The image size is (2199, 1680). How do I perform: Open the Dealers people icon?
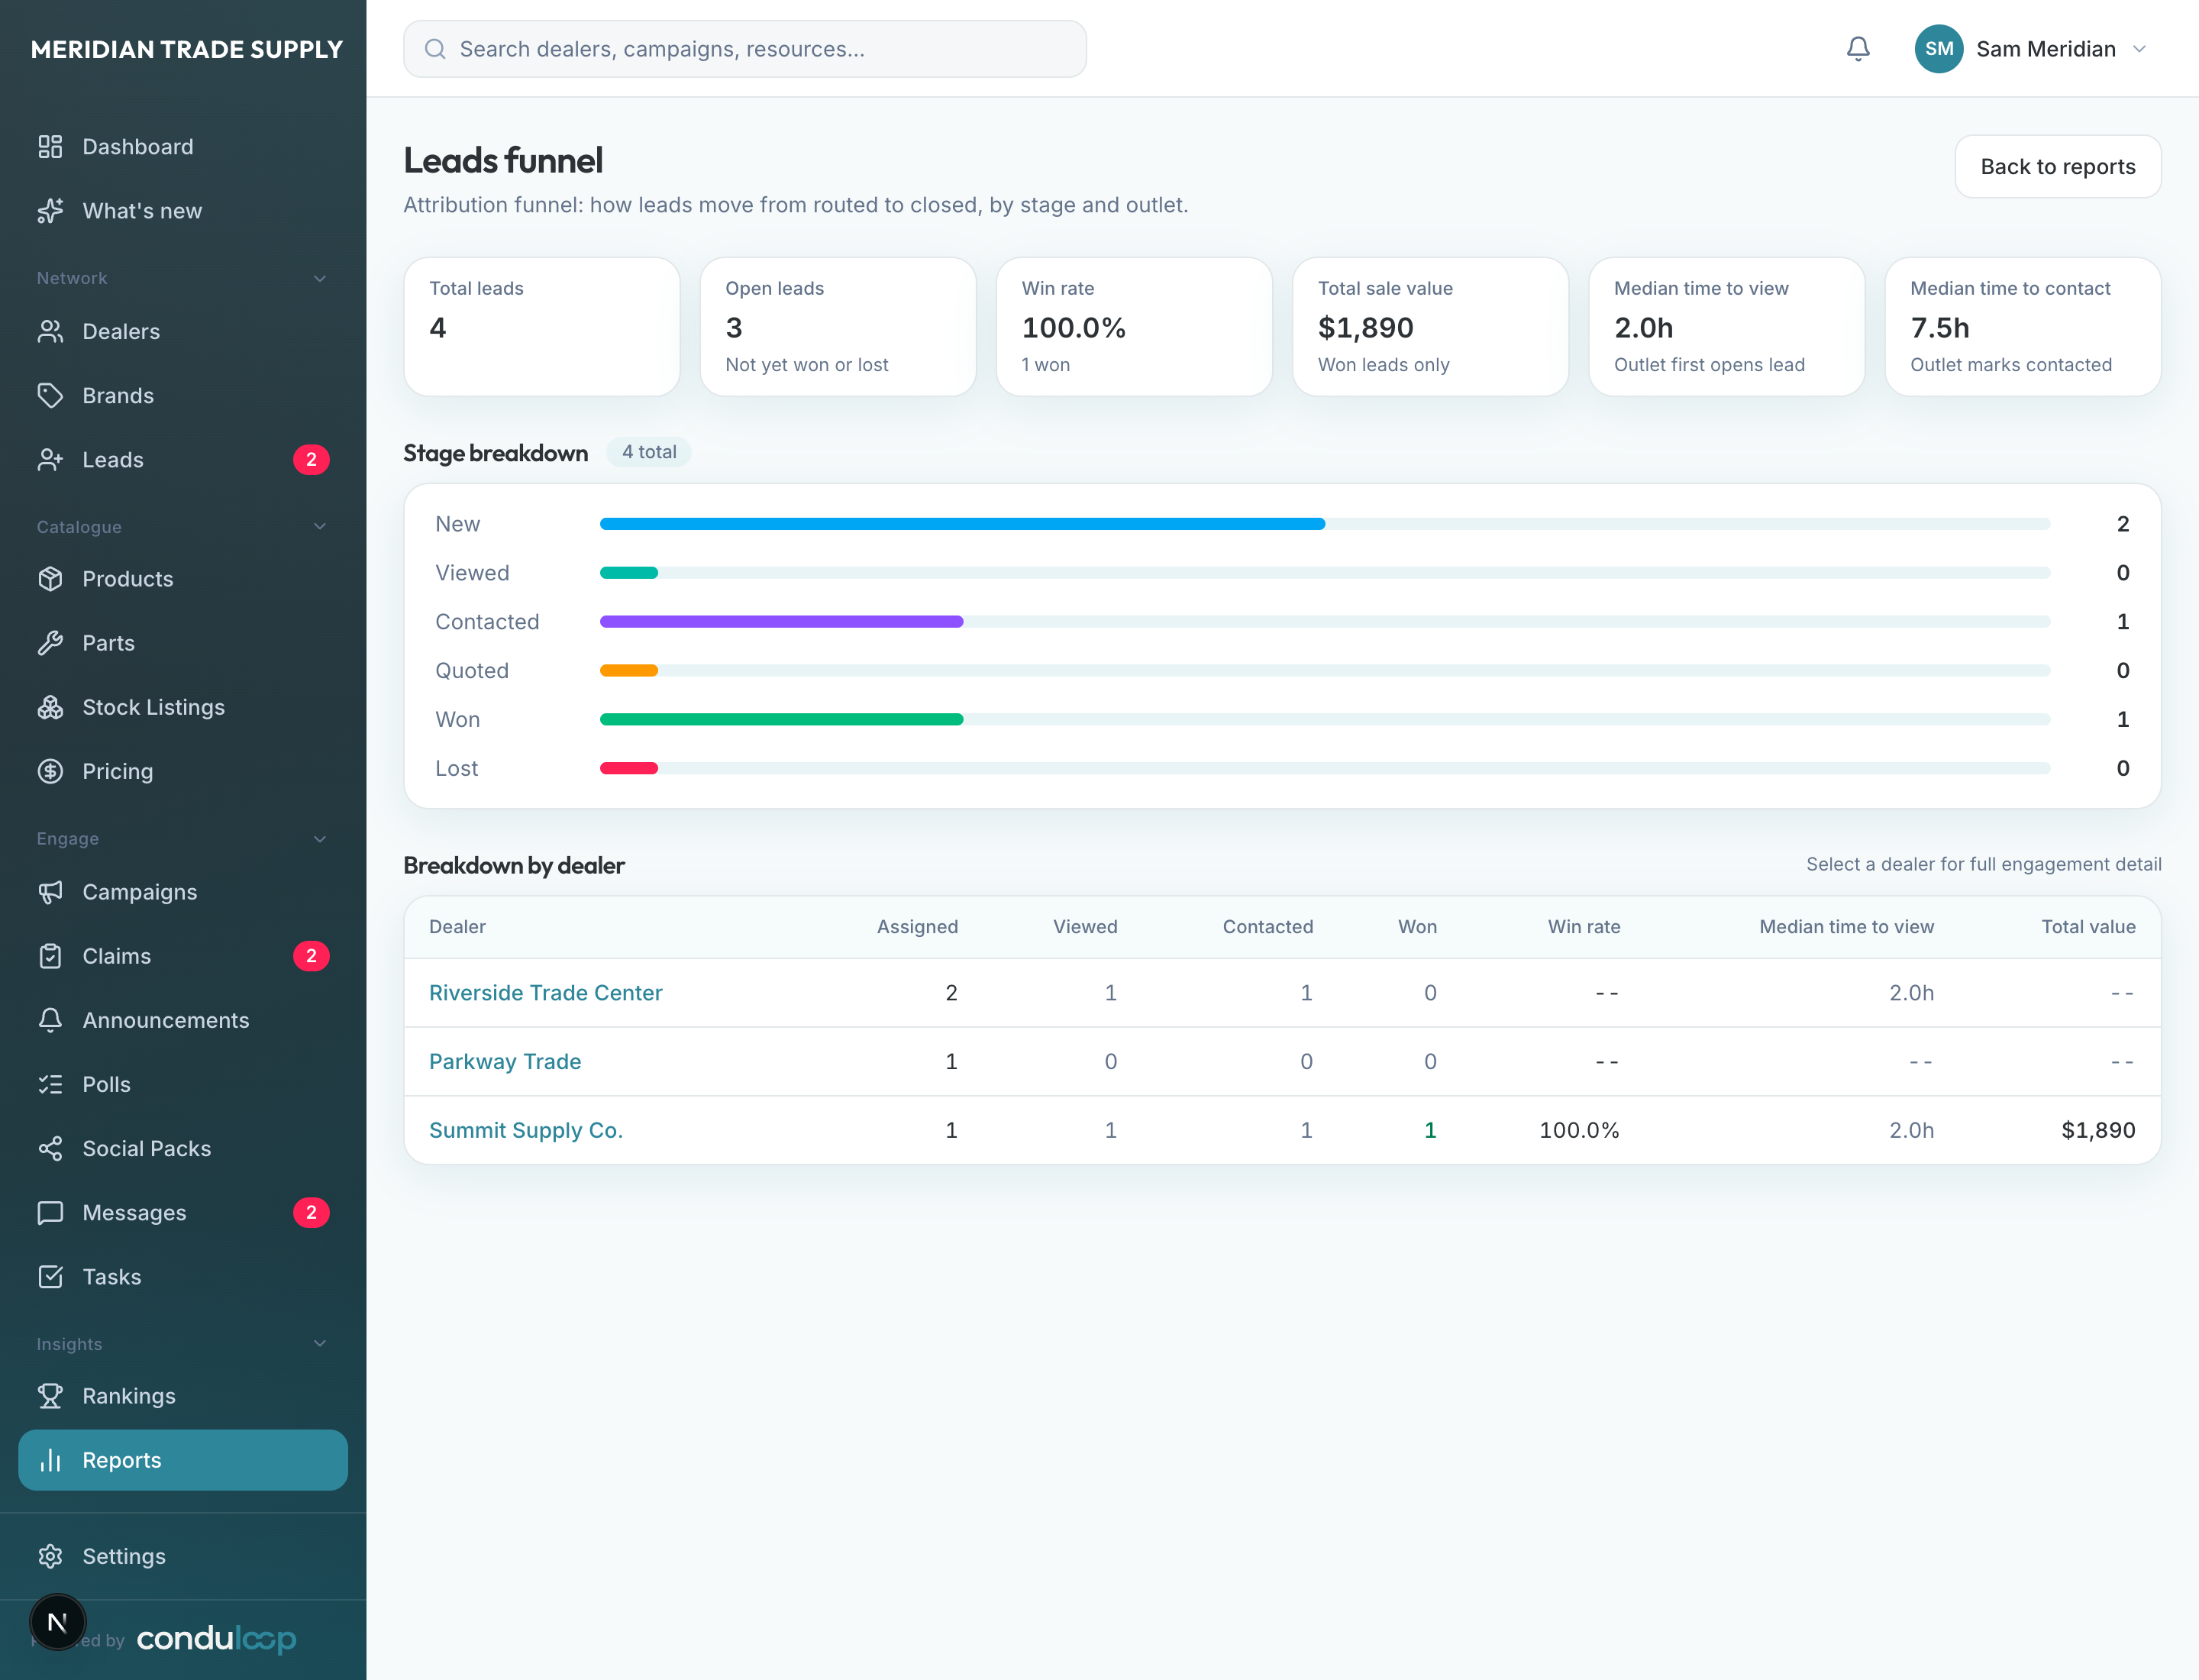point(50,331)
